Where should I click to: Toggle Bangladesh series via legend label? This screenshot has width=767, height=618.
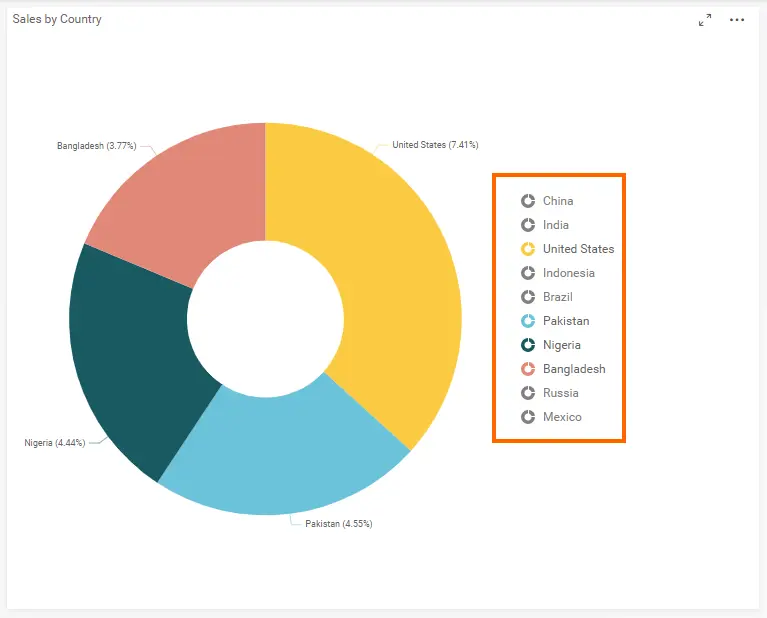coord(573,369)
